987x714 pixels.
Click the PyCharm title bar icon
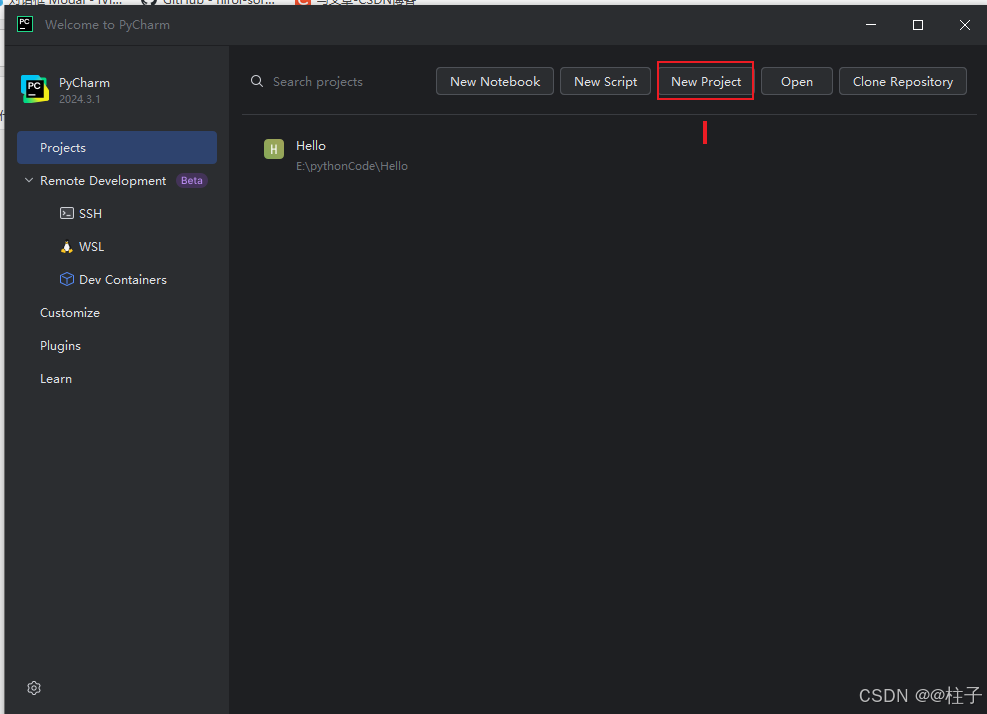pos(25,24)
